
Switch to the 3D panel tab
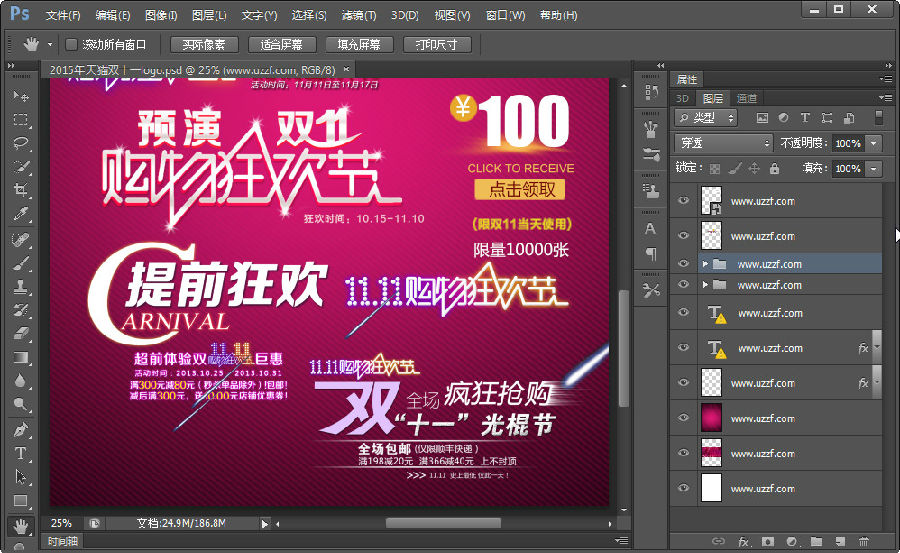(x=682, y=98)
